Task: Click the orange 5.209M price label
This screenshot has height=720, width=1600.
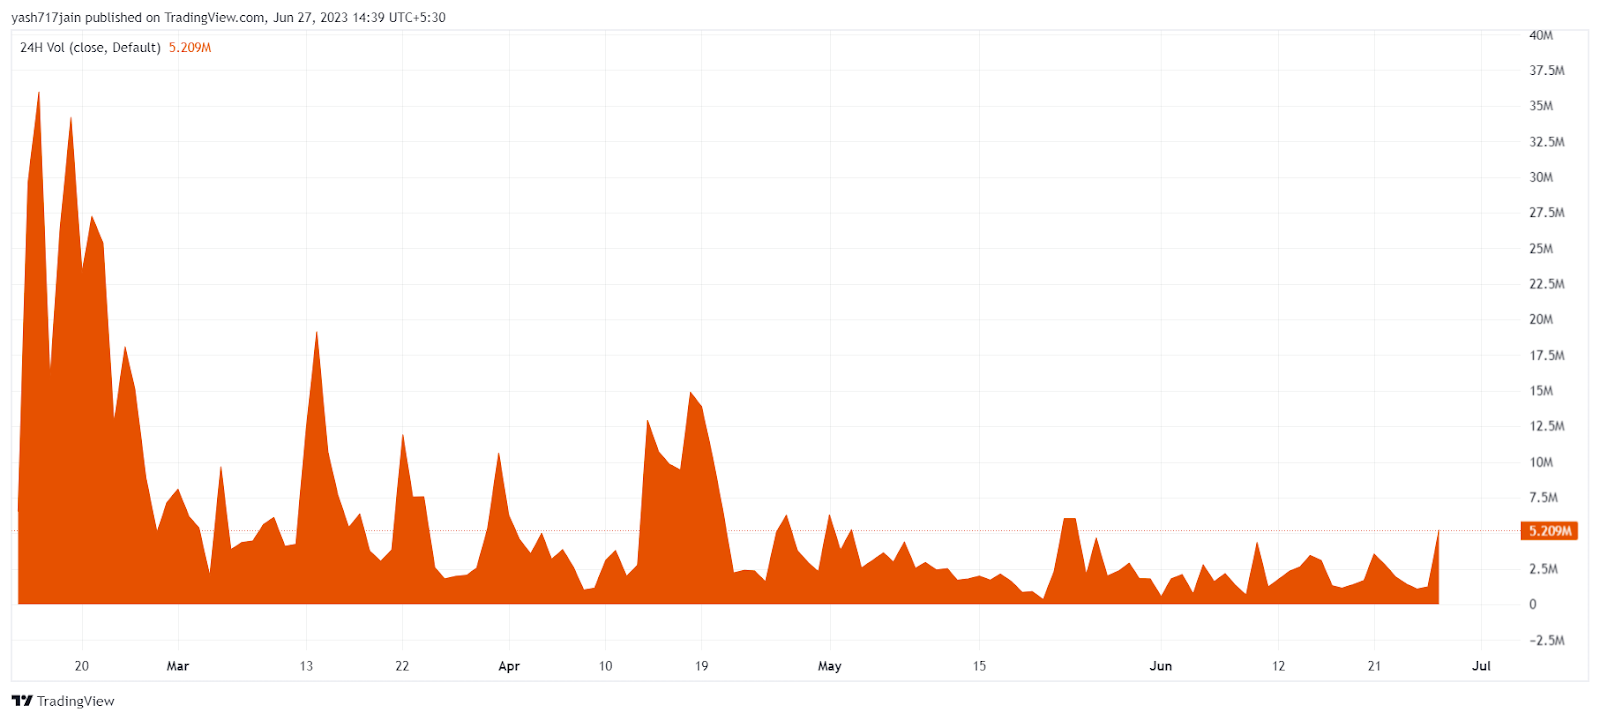Action: click(x=1549, y=531)
